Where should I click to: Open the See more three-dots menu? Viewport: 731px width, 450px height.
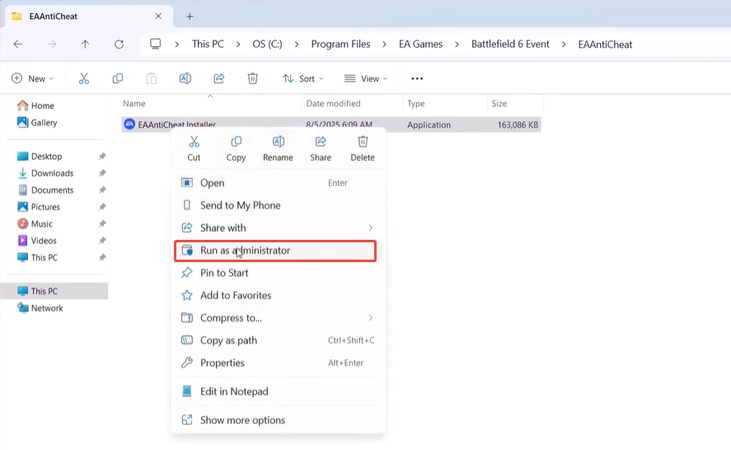(417, 78)
